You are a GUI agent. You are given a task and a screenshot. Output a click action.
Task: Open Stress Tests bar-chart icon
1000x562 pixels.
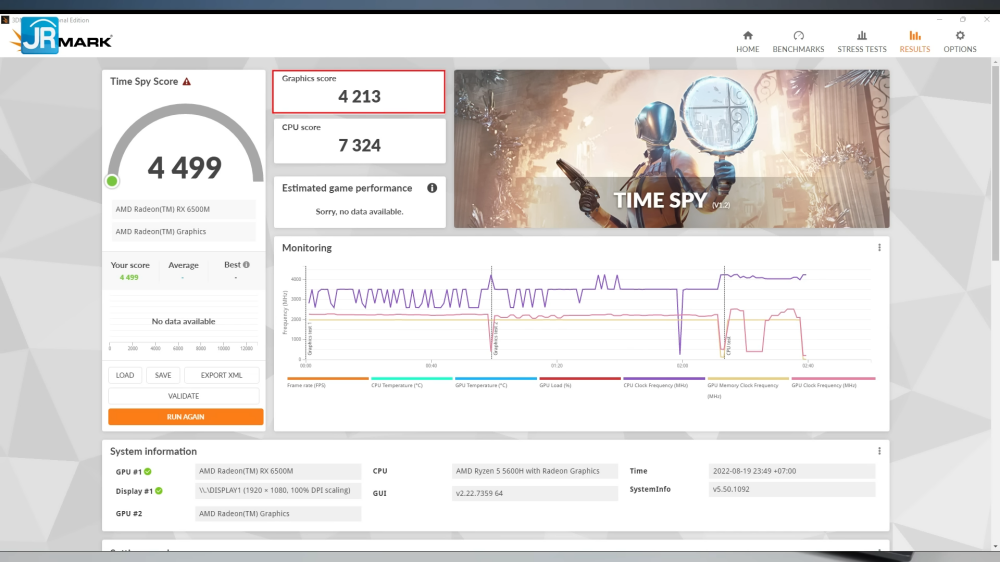[x=861, y=36]
